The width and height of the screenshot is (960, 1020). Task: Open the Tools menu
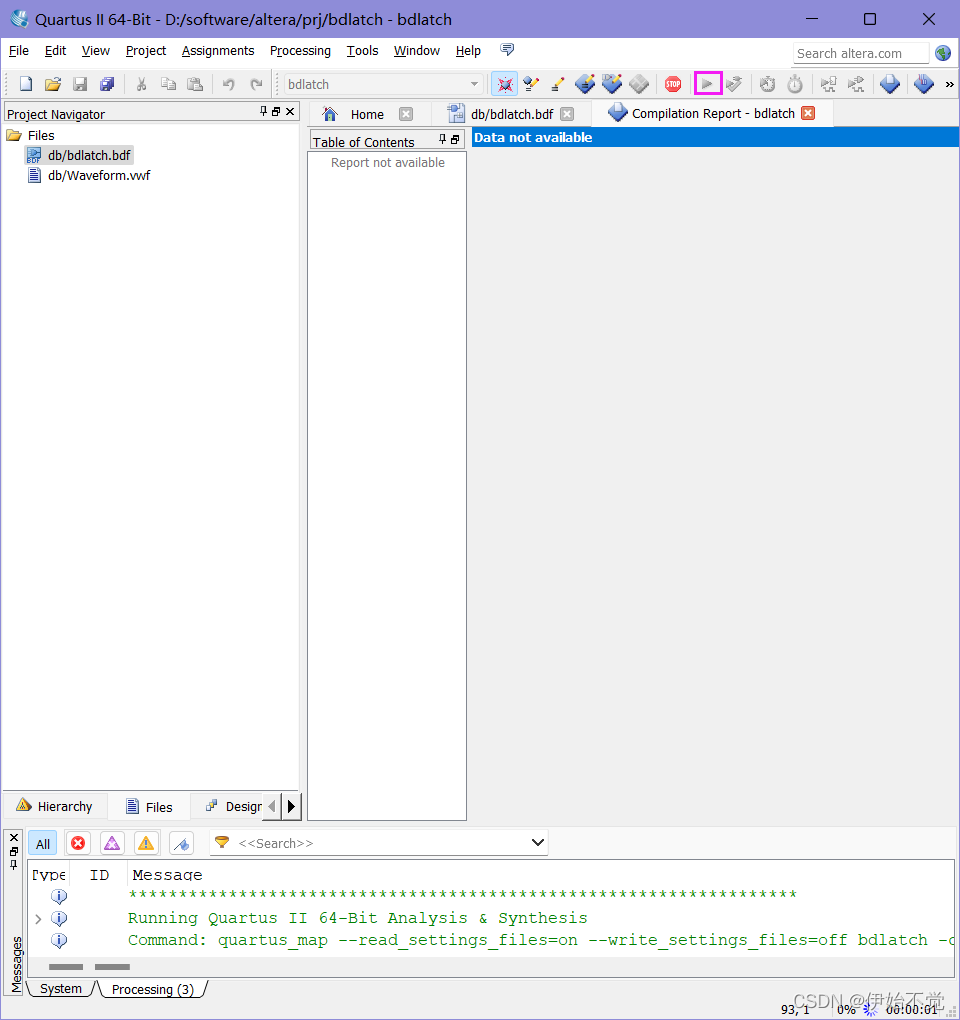[x=362, y=51]
